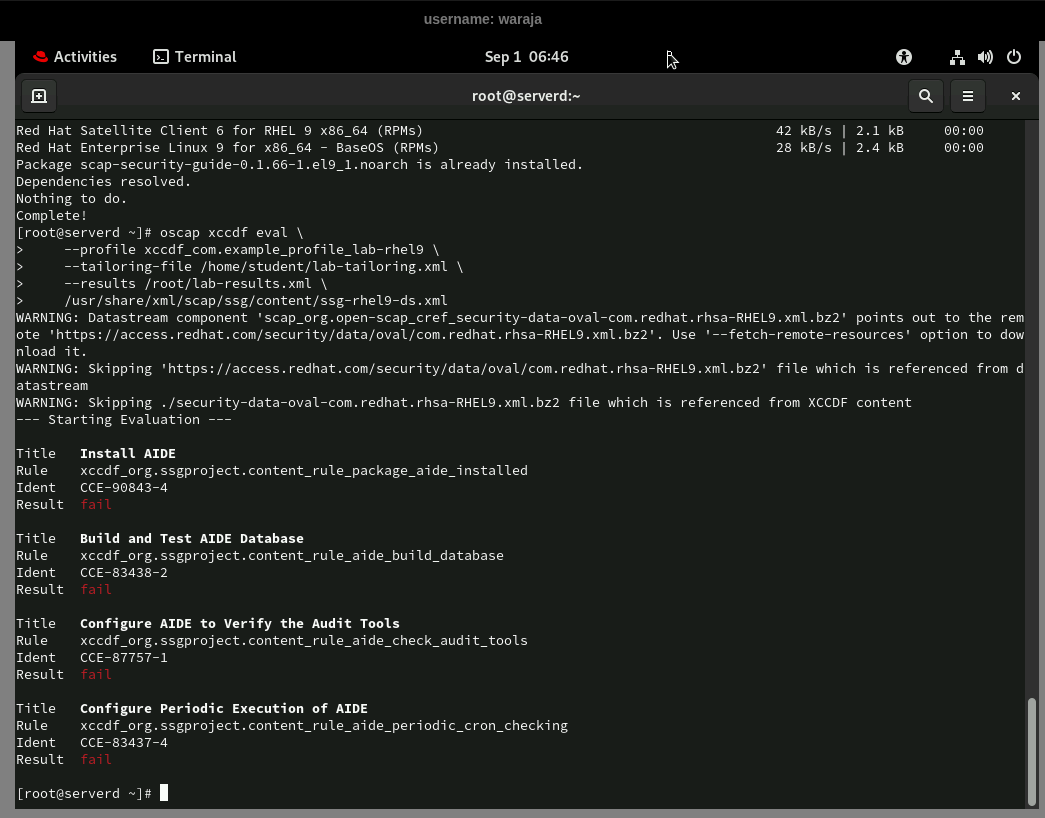Screen dimensions: 1045x818
Task: Click the 'Install AIDE' title text
Action: pyautogui.click(x=128, y=453)
